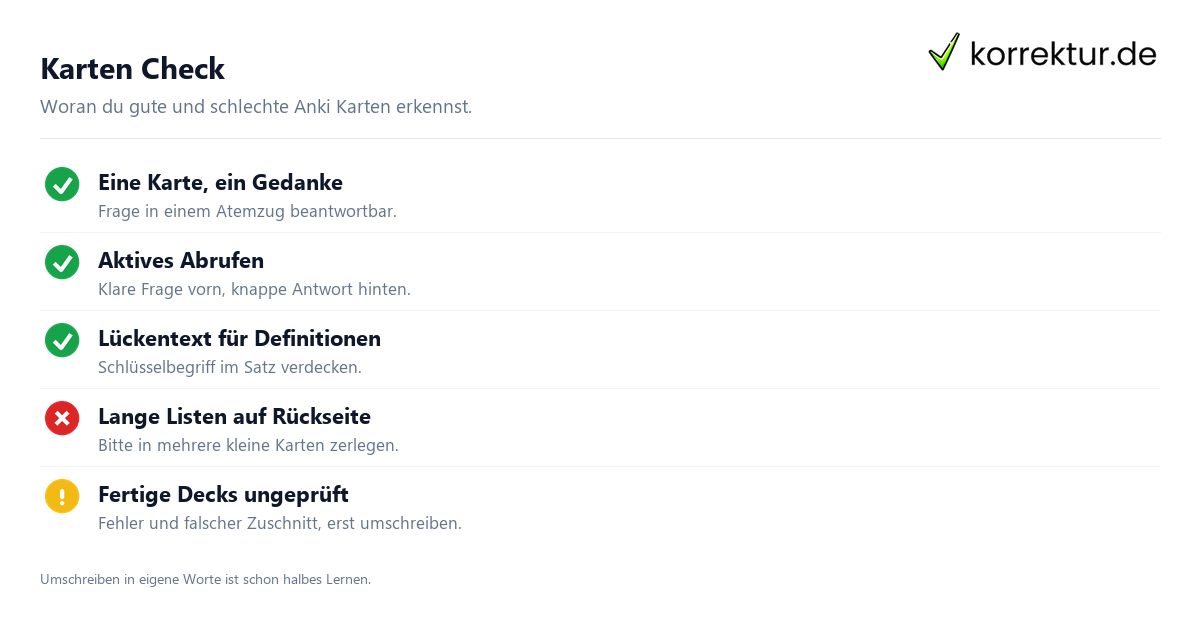Select the heading Lange Listen auf Rückseite
This screenshot has height=630, width=1200.
pyautogui.click(x=234, y=417)
